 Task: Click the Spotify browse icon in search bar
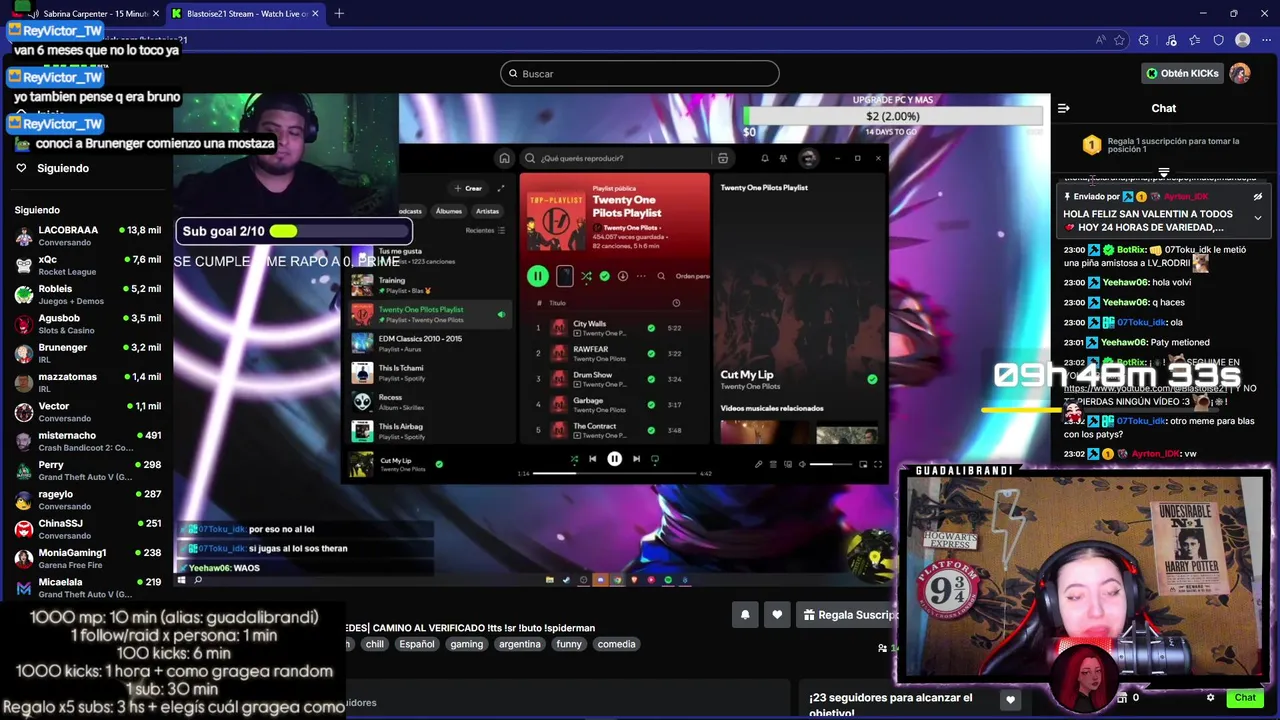(x=722, y=158)
